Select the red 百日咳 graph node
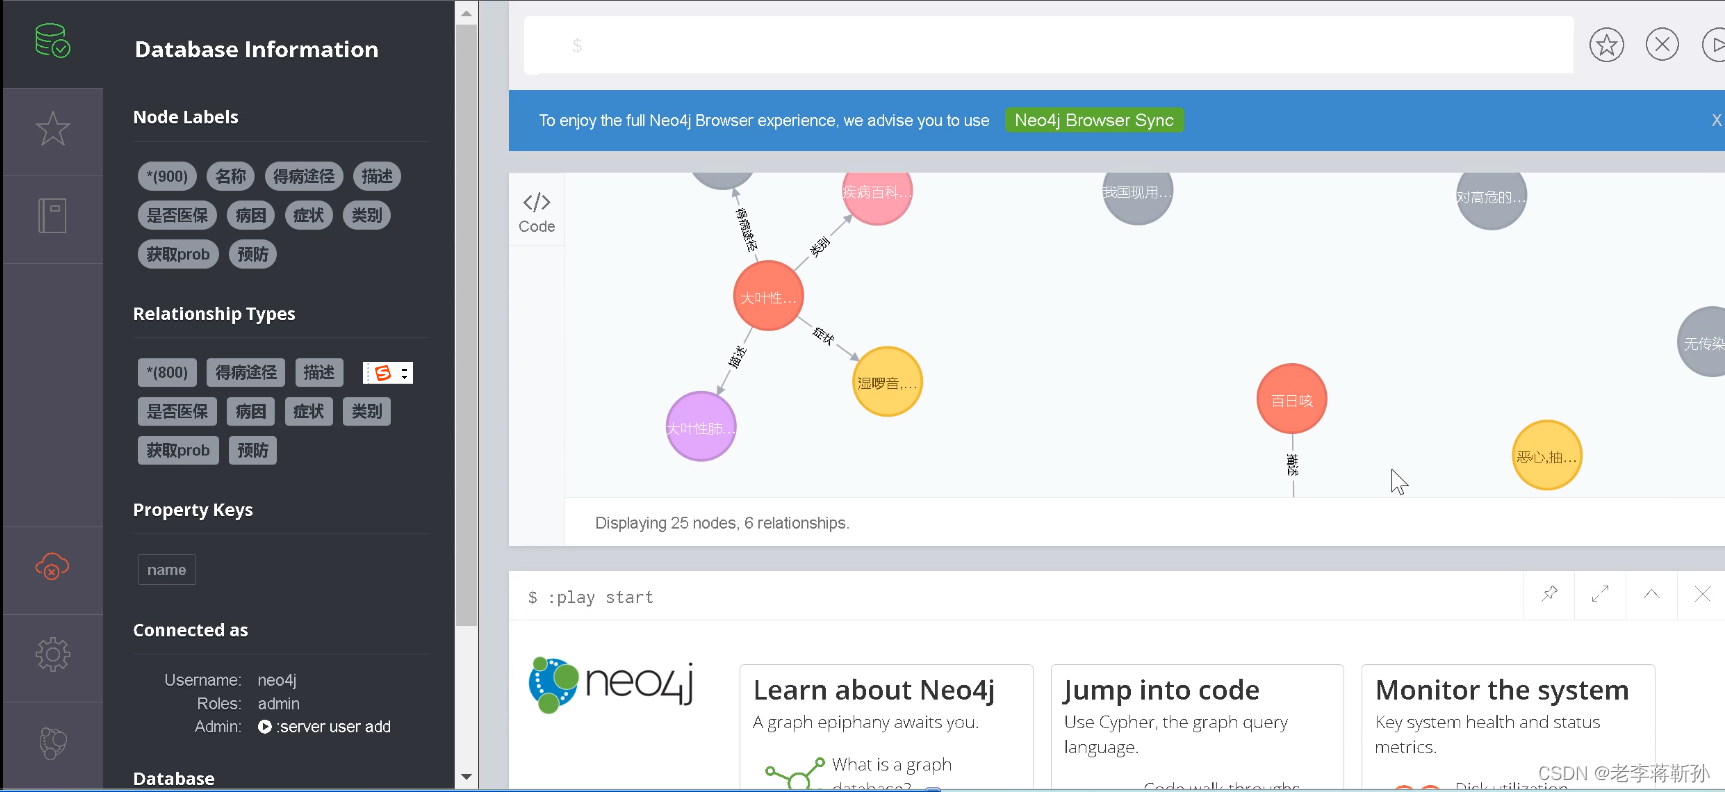The width and height of the screenshot is (1725, 792). (1292, 399)
